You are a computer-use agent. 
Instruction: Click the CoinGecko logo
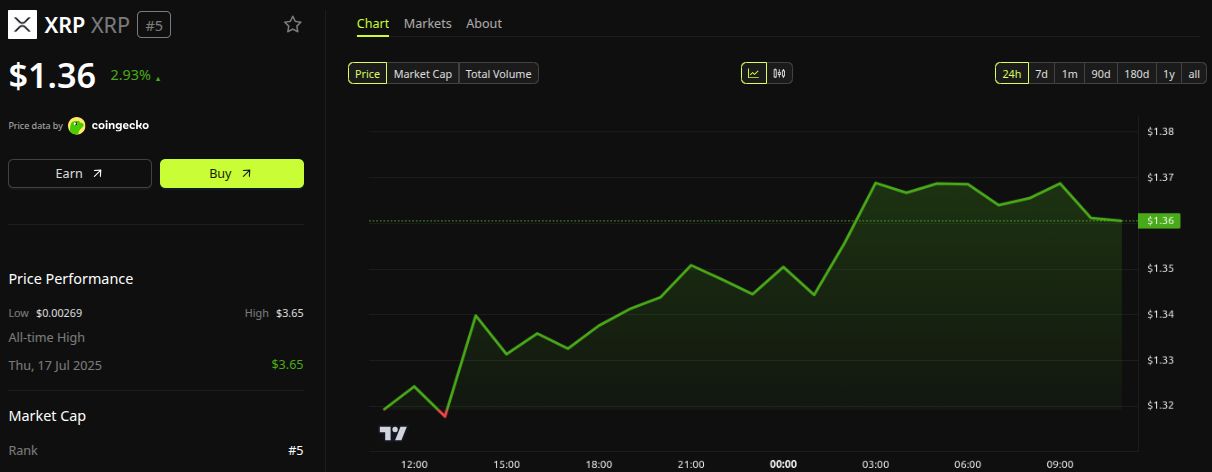(x=77, y=125)
